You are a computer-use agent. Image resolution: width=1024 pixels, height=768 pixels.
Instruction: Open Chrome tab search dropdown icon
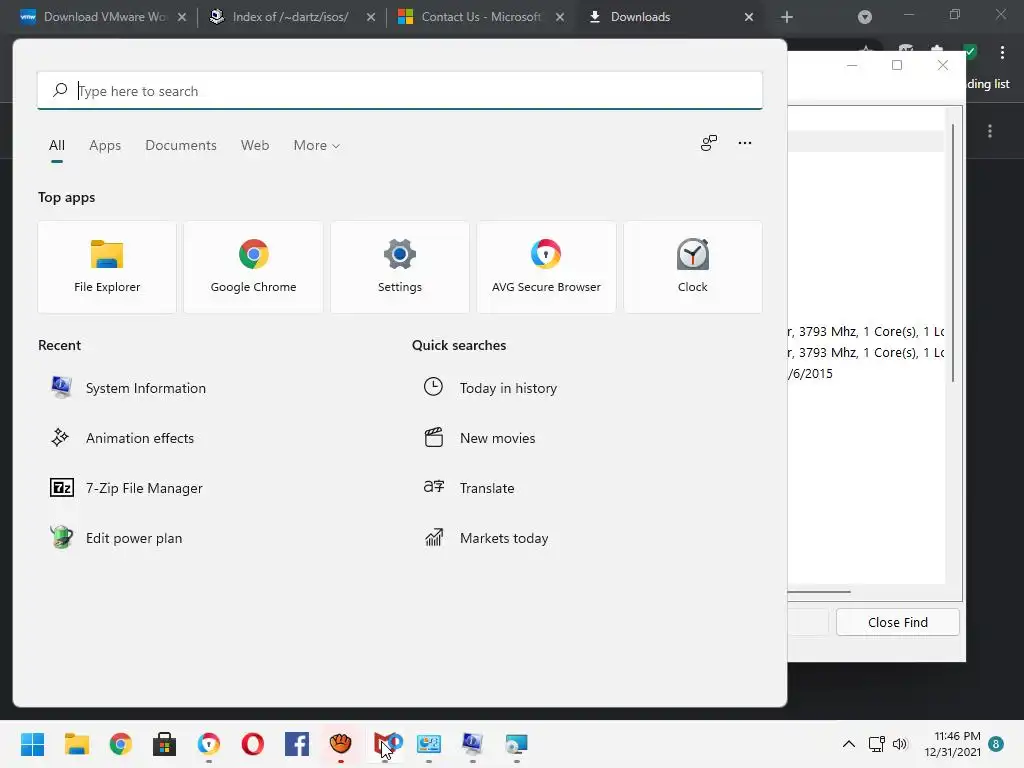865,17
